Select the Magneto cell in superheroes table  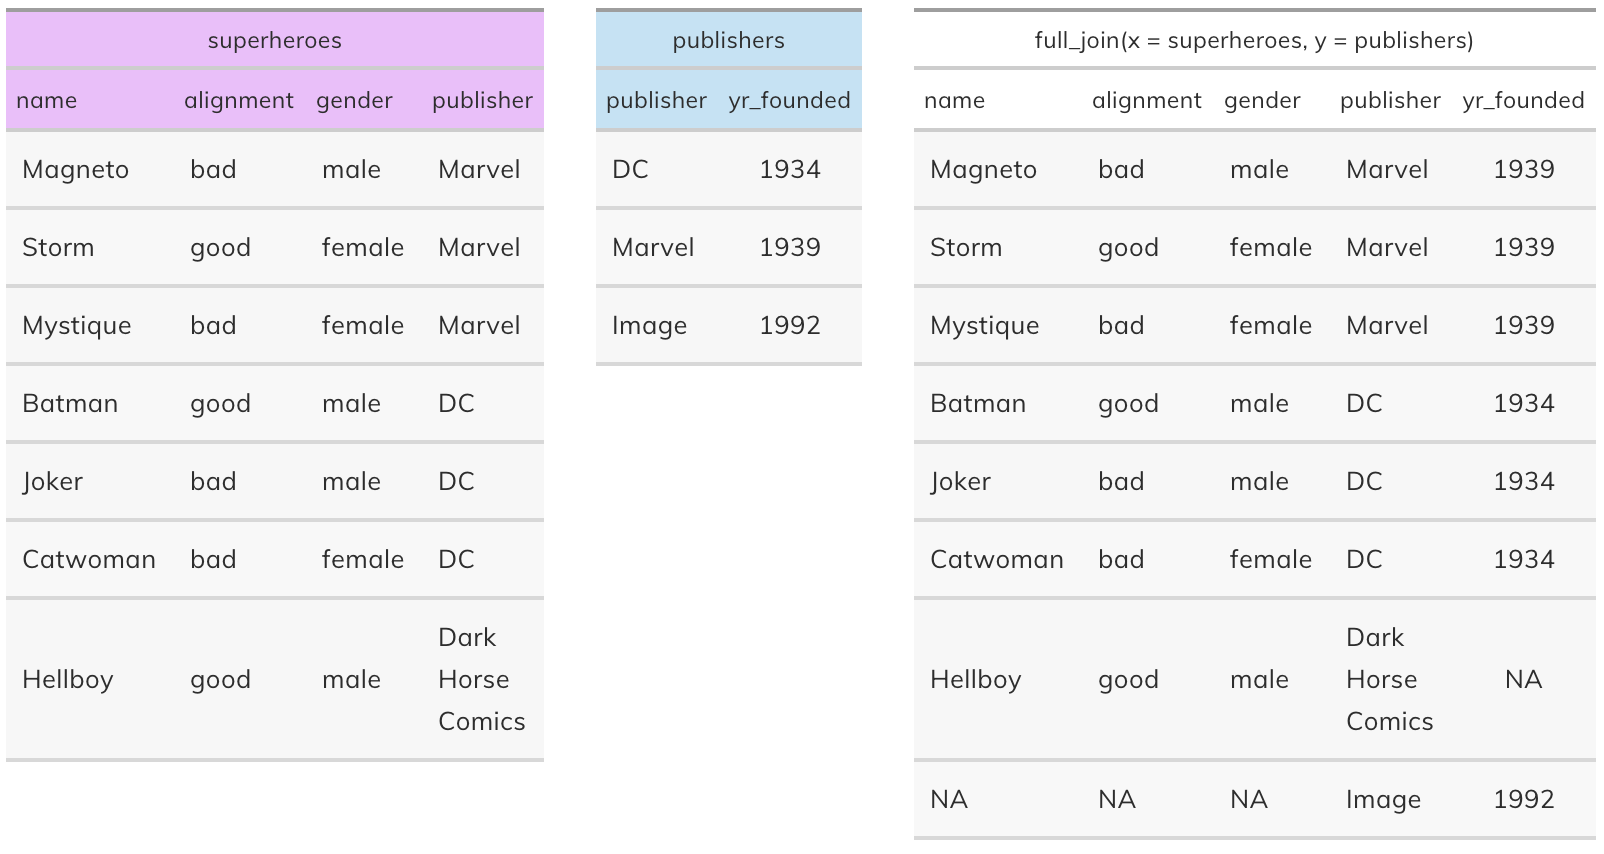point(75,169)
